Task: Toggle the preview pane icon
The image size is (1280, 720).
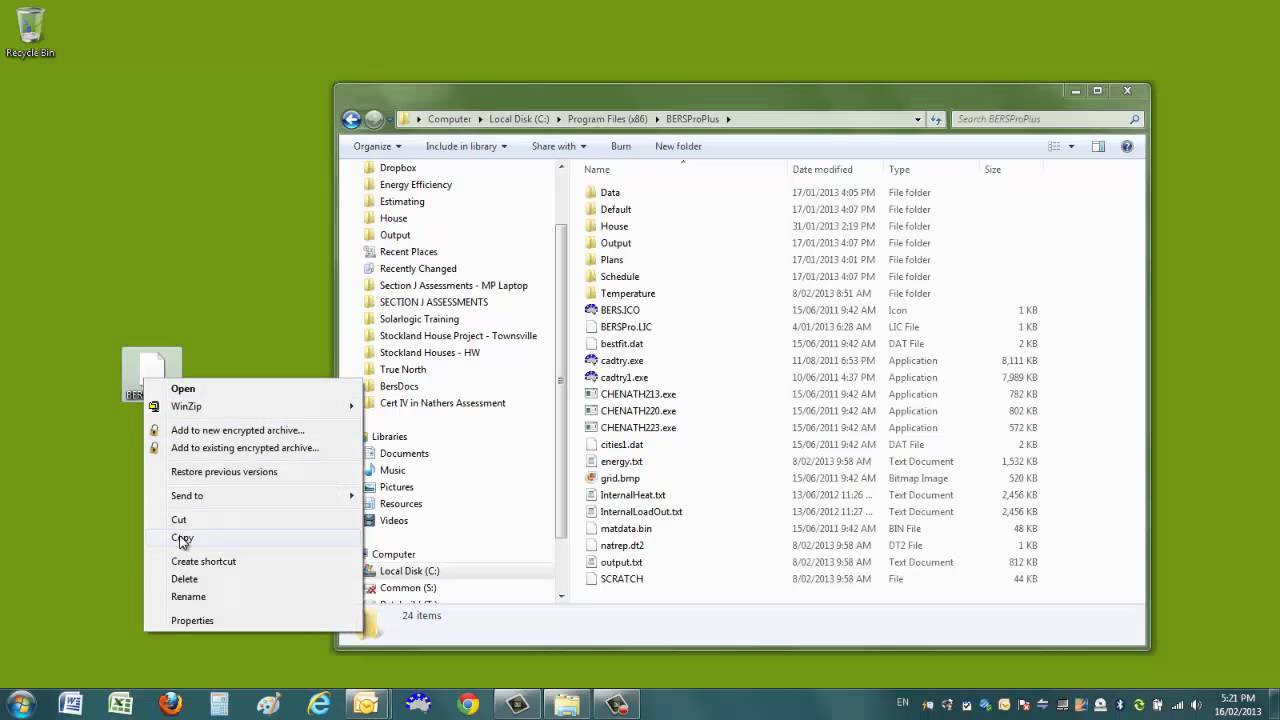Action: 1098,146
